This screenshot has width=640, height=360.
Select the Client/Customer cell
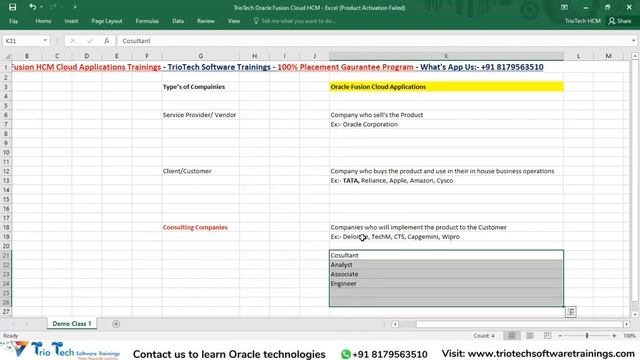(200, 171)
